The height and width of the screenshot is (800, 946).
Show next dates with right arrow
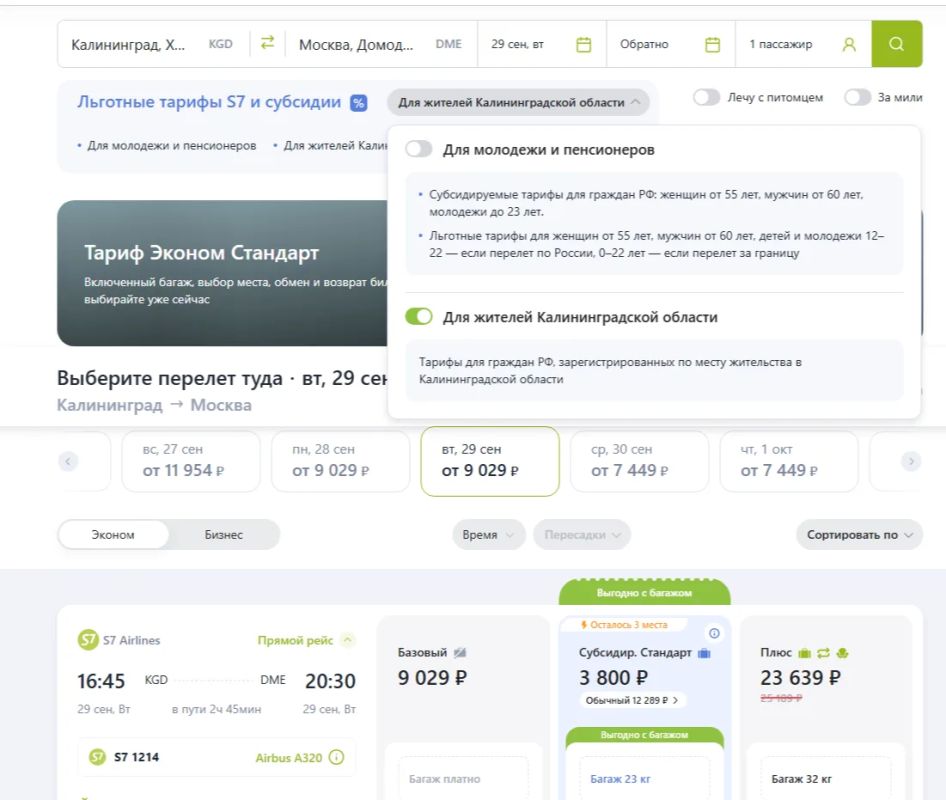click(x=911, y=462)
